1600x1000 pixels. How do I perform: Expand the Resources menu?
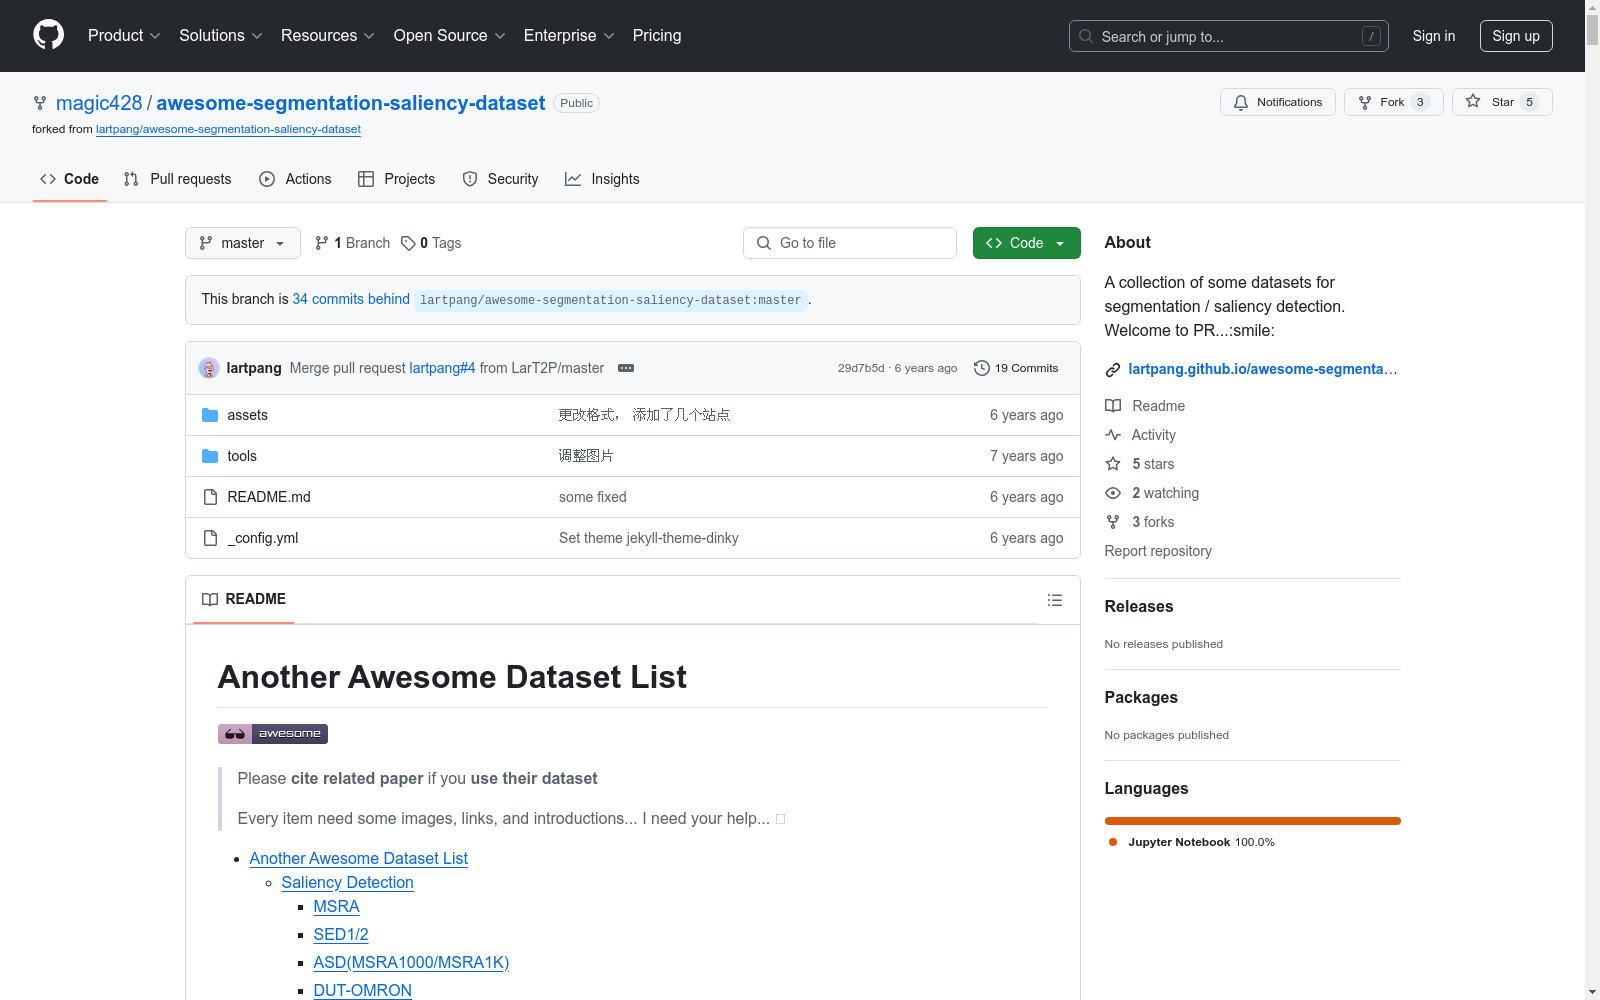(x=328, y=36)
